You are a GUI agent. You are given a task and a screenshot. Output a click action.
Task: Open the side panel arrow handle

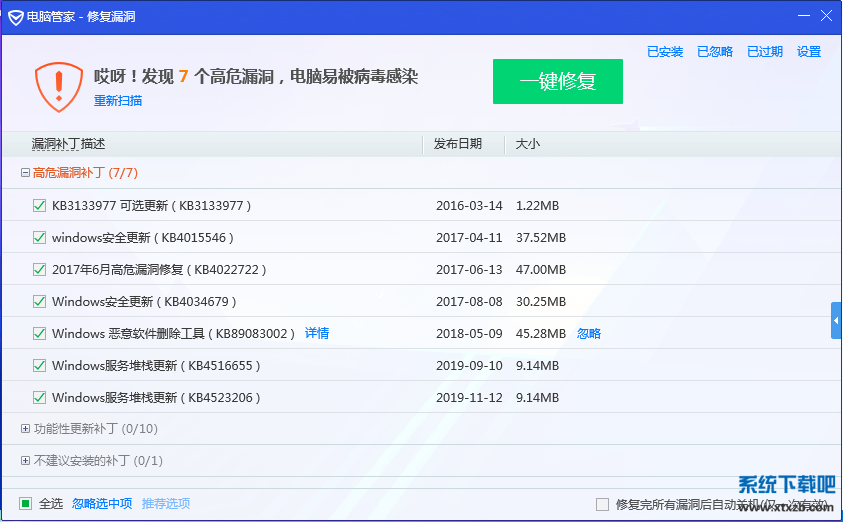coord(836,320)
